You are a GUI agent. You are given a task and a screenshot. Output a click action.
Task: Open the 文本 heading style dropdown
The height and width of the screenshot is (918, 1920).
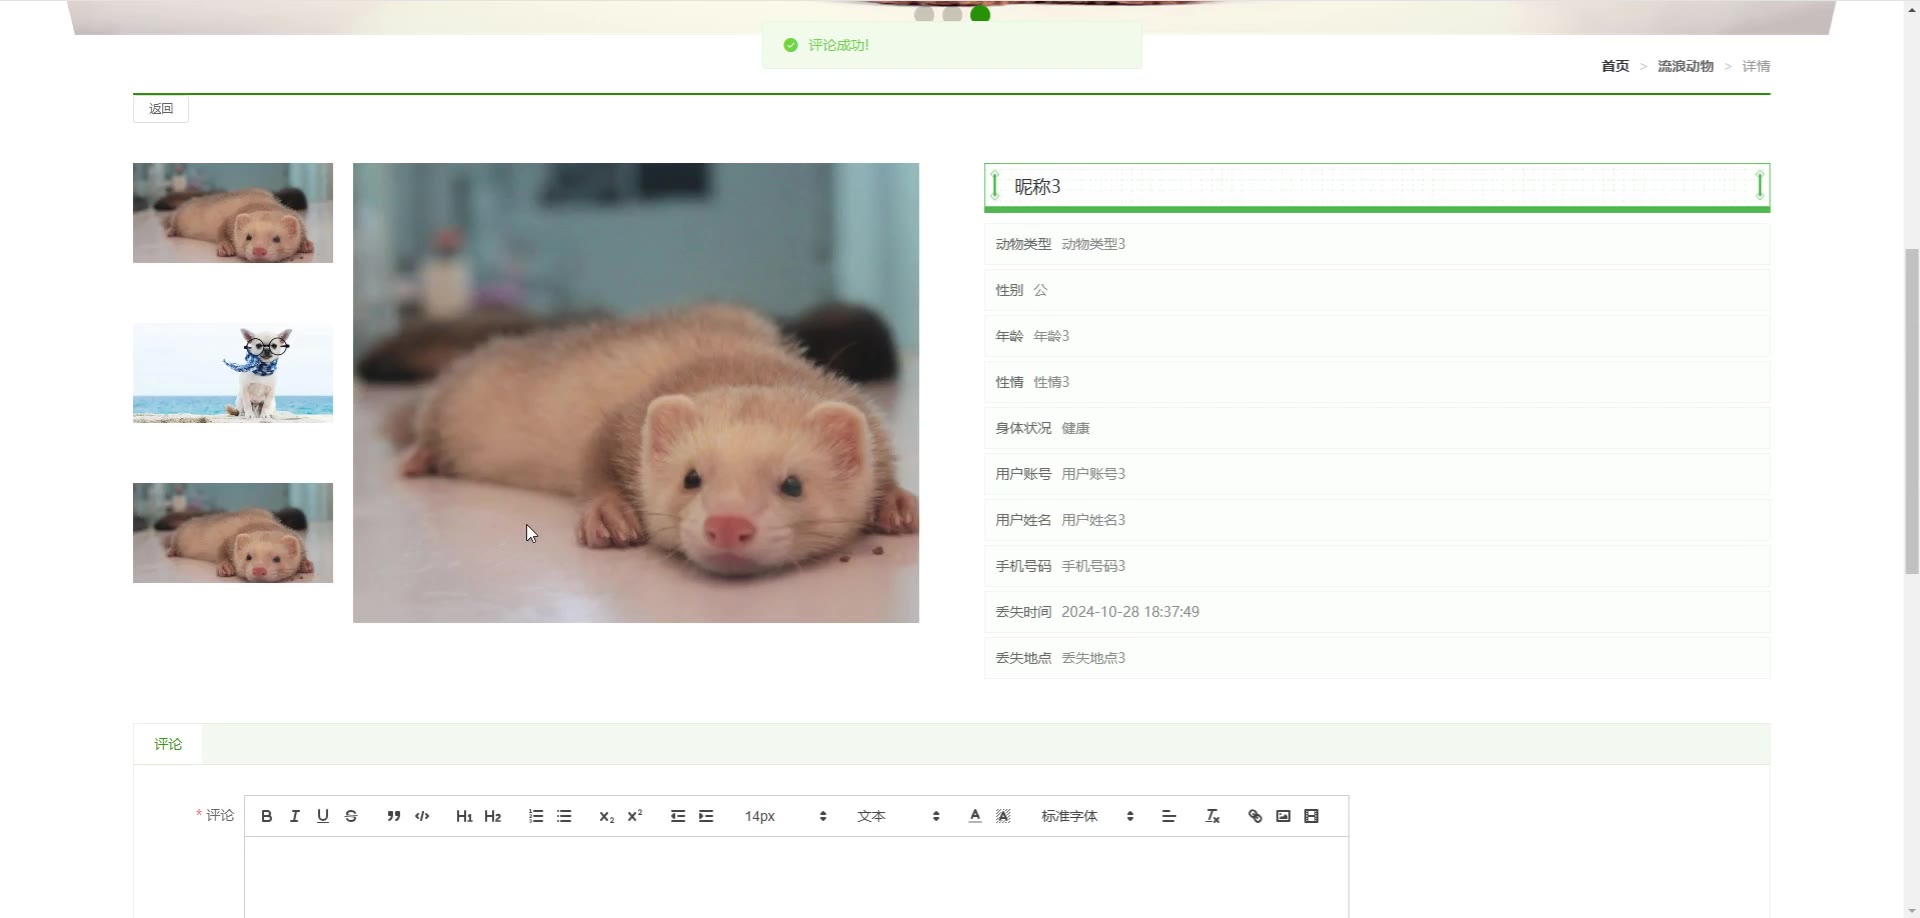[x=897, y=816]
